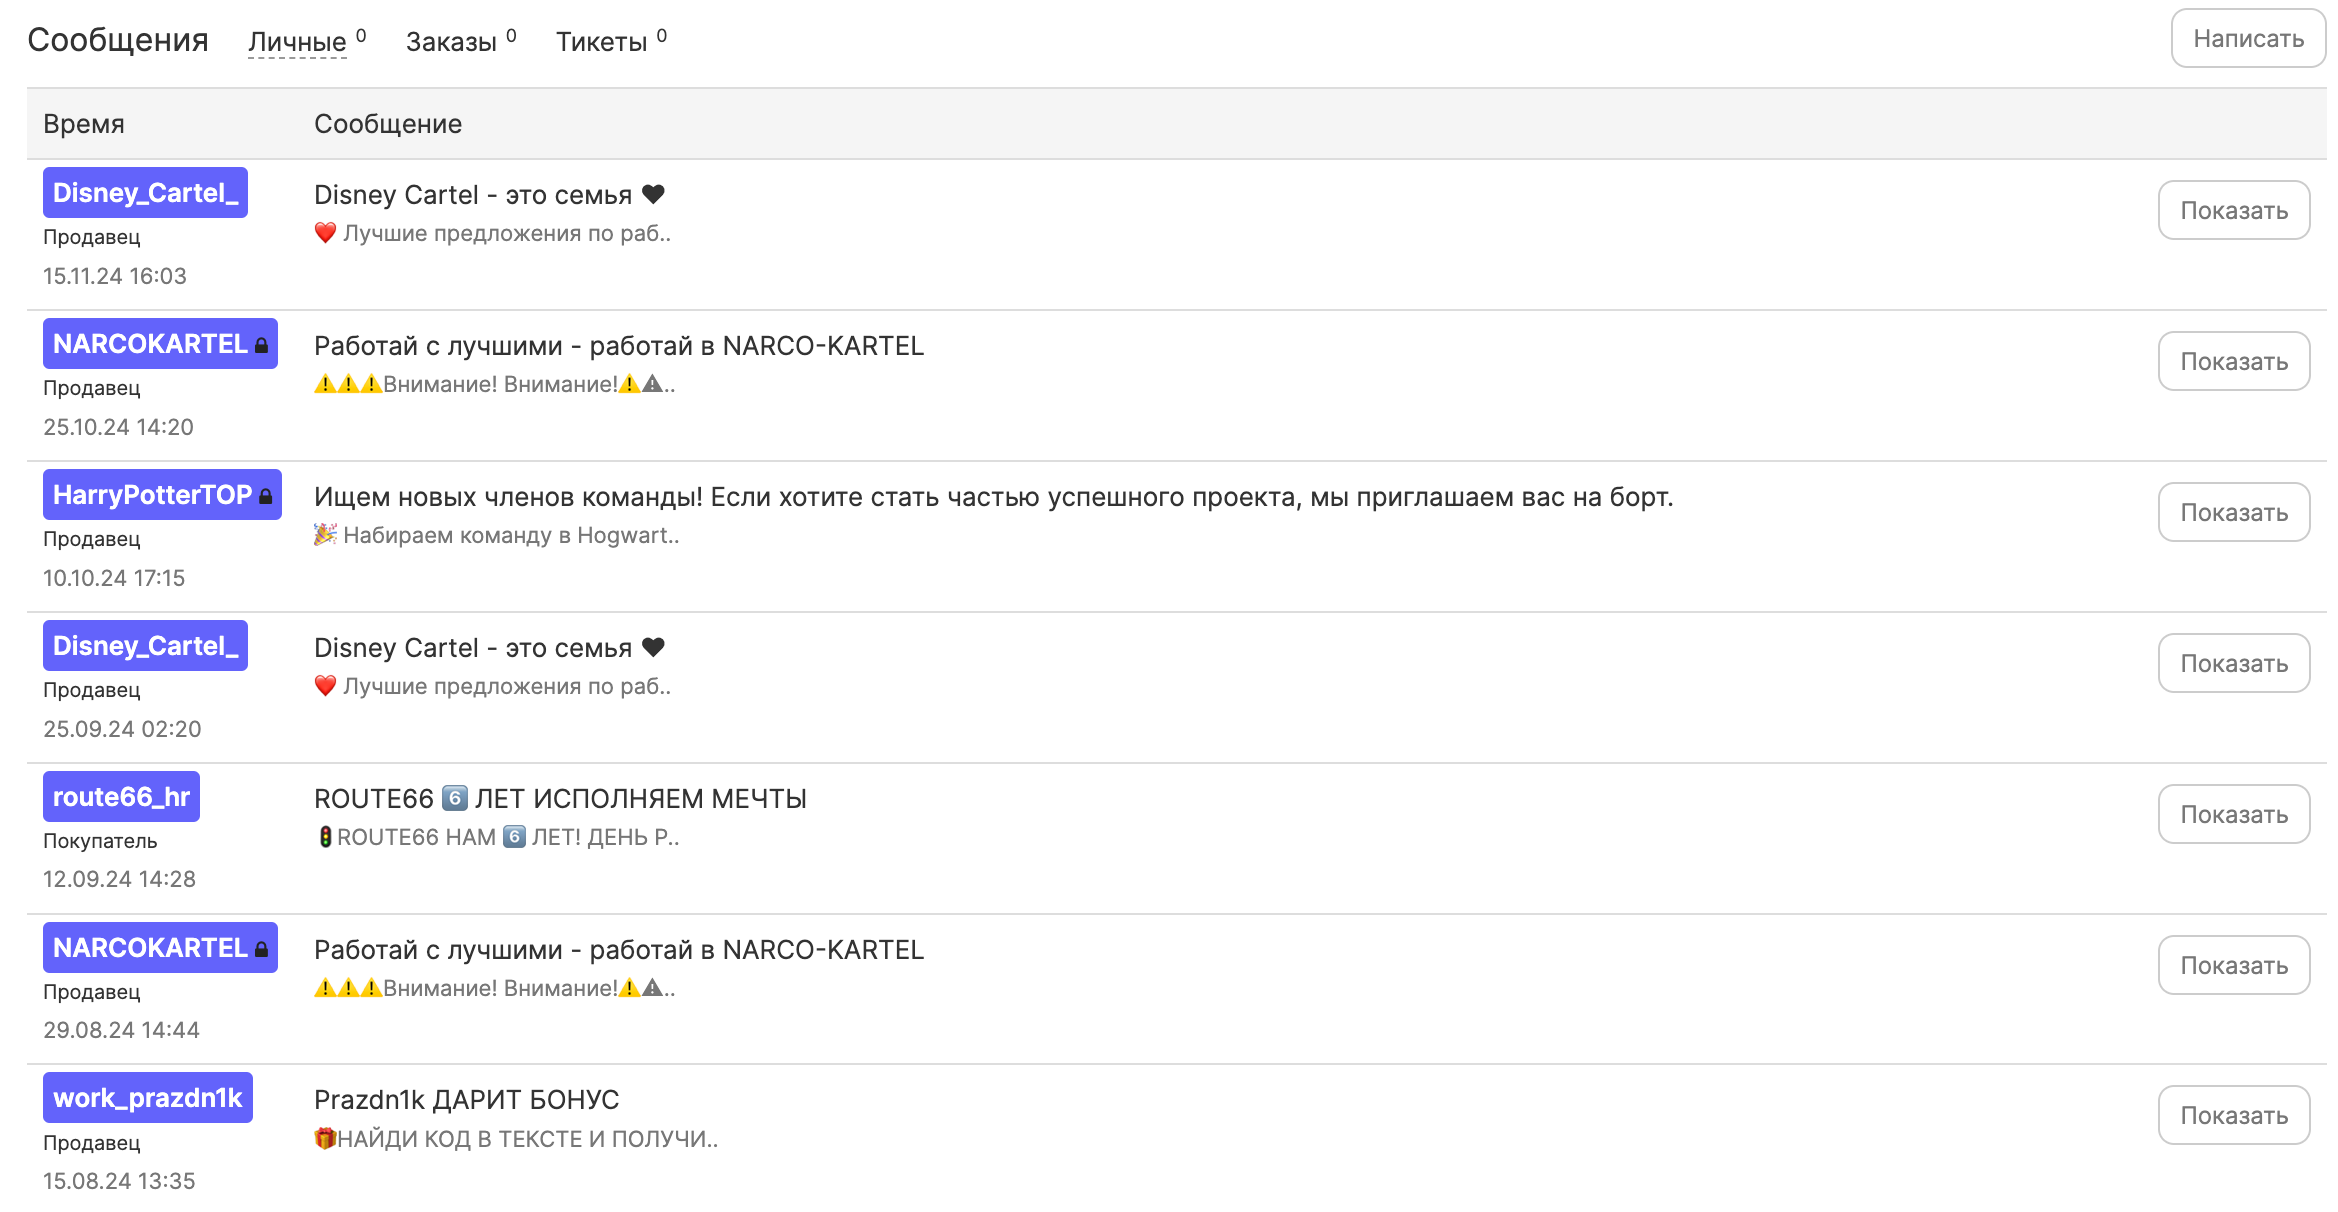Open the Prazdn1k ДАРИТ БОНУС message title
2338x1212 pixels.
(x=466, y=1100)
